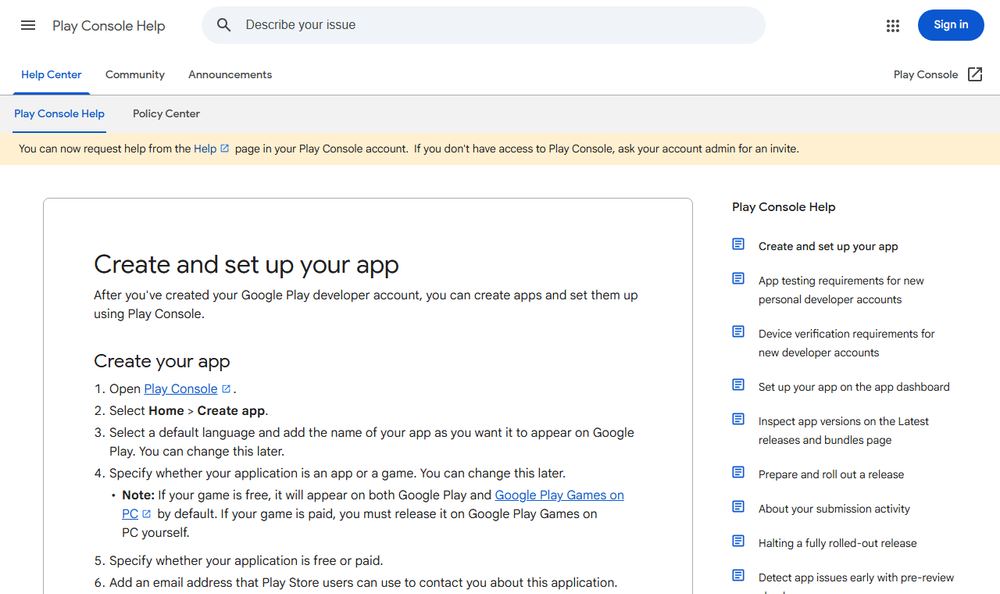Switch to the Community tab

click(135, 75)
